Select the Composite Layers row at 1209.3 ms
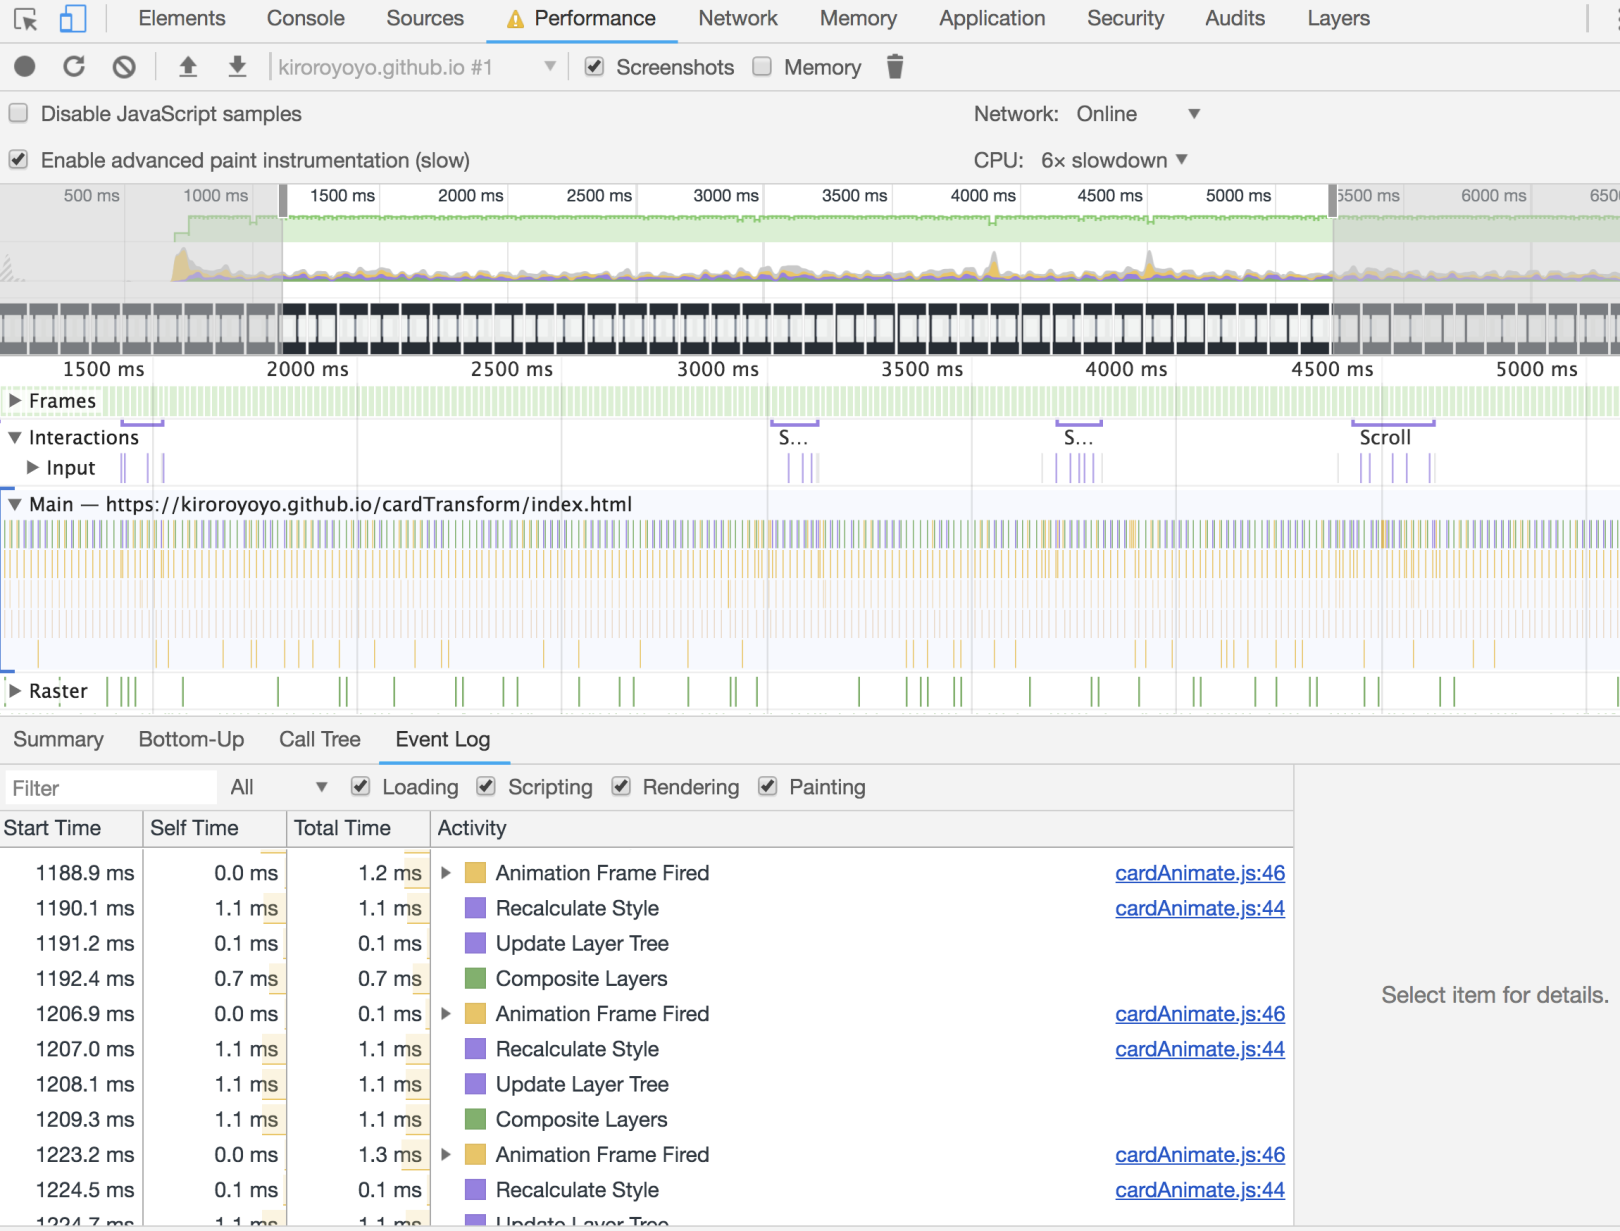Viewport: 1620px width, 1231px height. [x=646, y=1119]
